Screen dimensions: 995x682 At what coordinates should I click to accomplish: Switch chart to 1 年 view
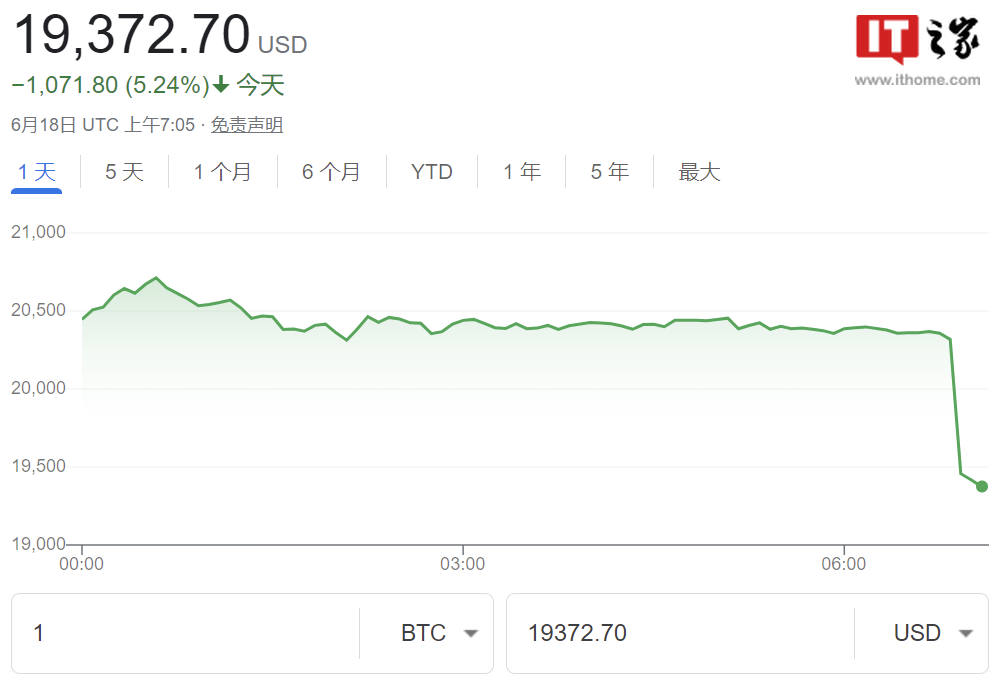(x=521, y=172)
